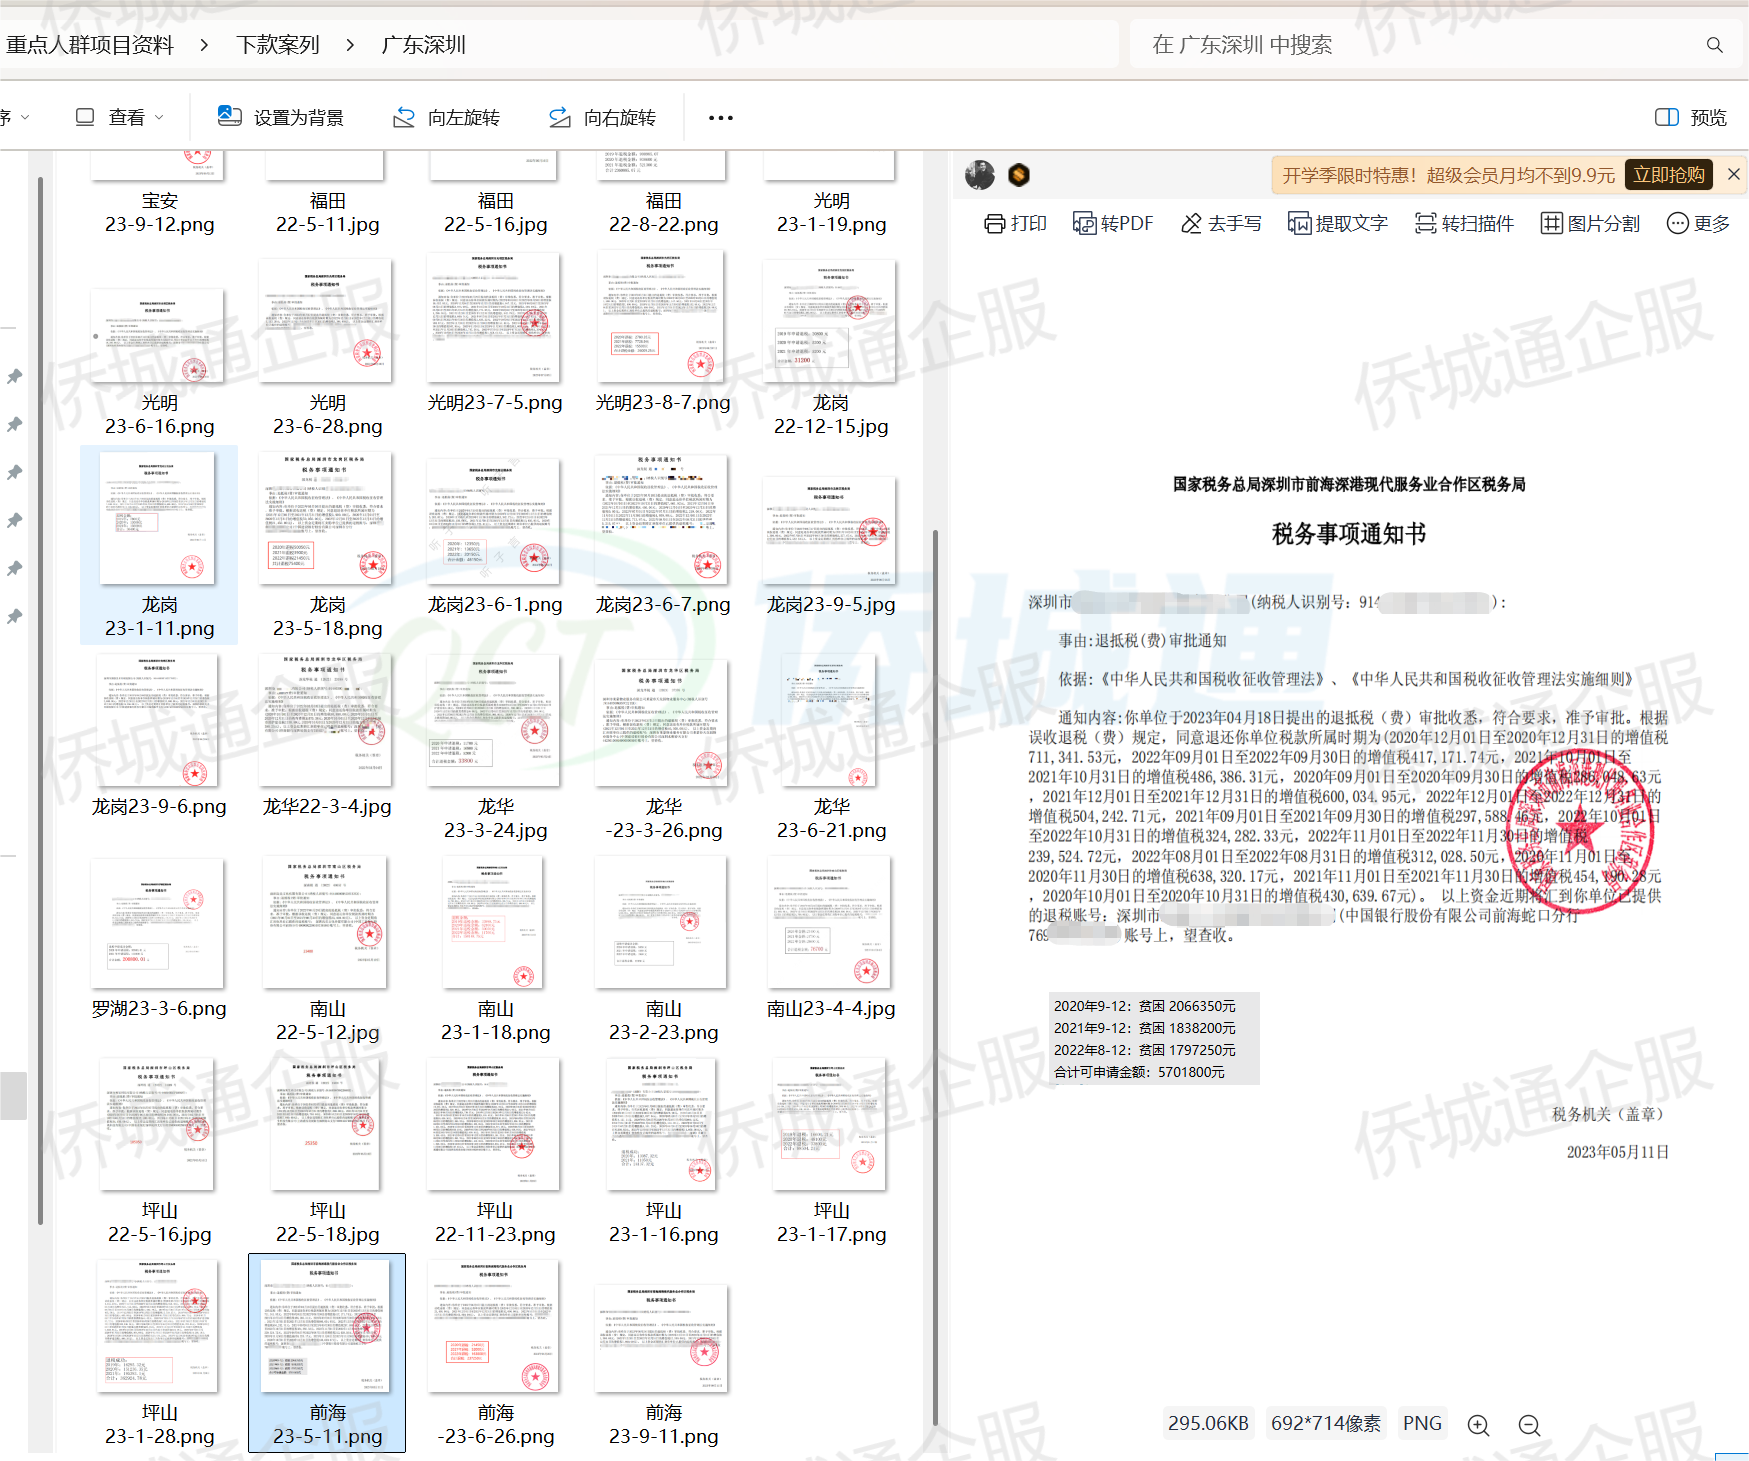Click the topmost pin toggle in left sidebar

pos(14,378)
